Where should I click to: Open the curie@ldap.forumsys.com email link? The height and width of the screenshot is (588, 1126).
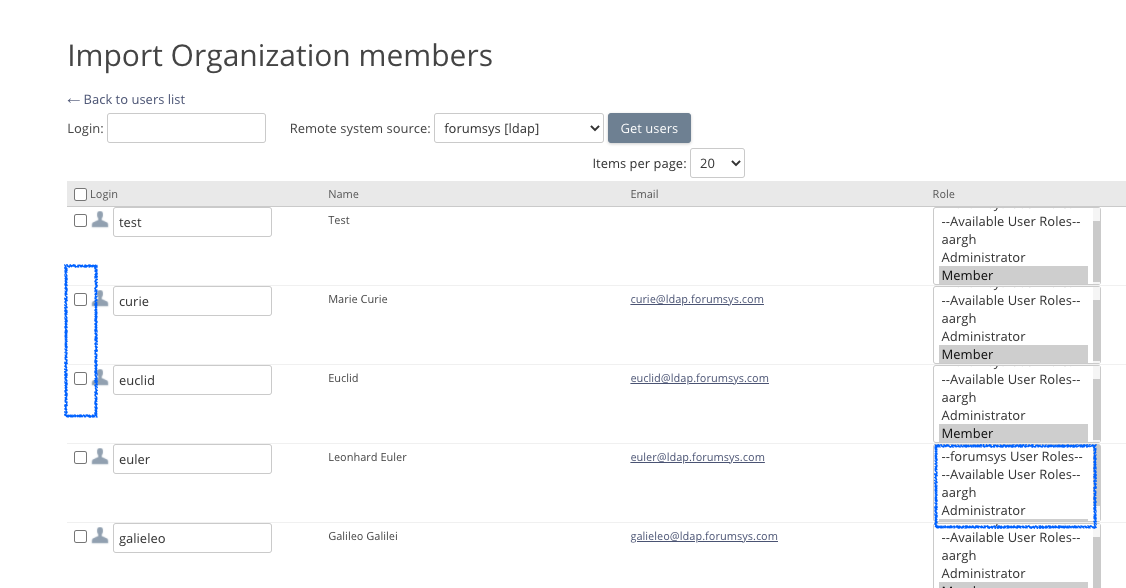pyautogui.click(x=696, y=299)
